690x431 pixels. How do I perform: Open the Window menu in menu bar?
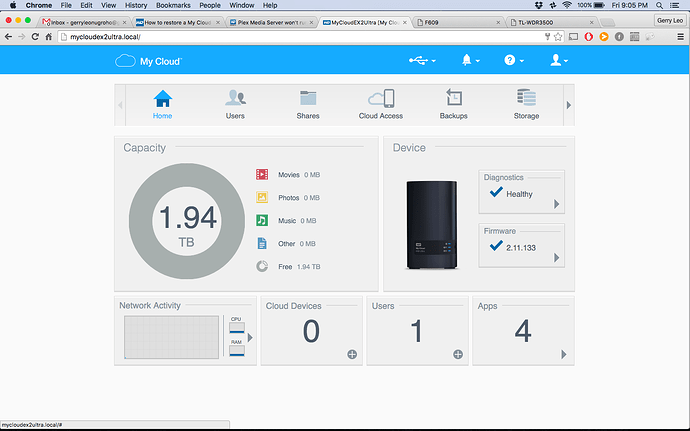tap(242, 5)
